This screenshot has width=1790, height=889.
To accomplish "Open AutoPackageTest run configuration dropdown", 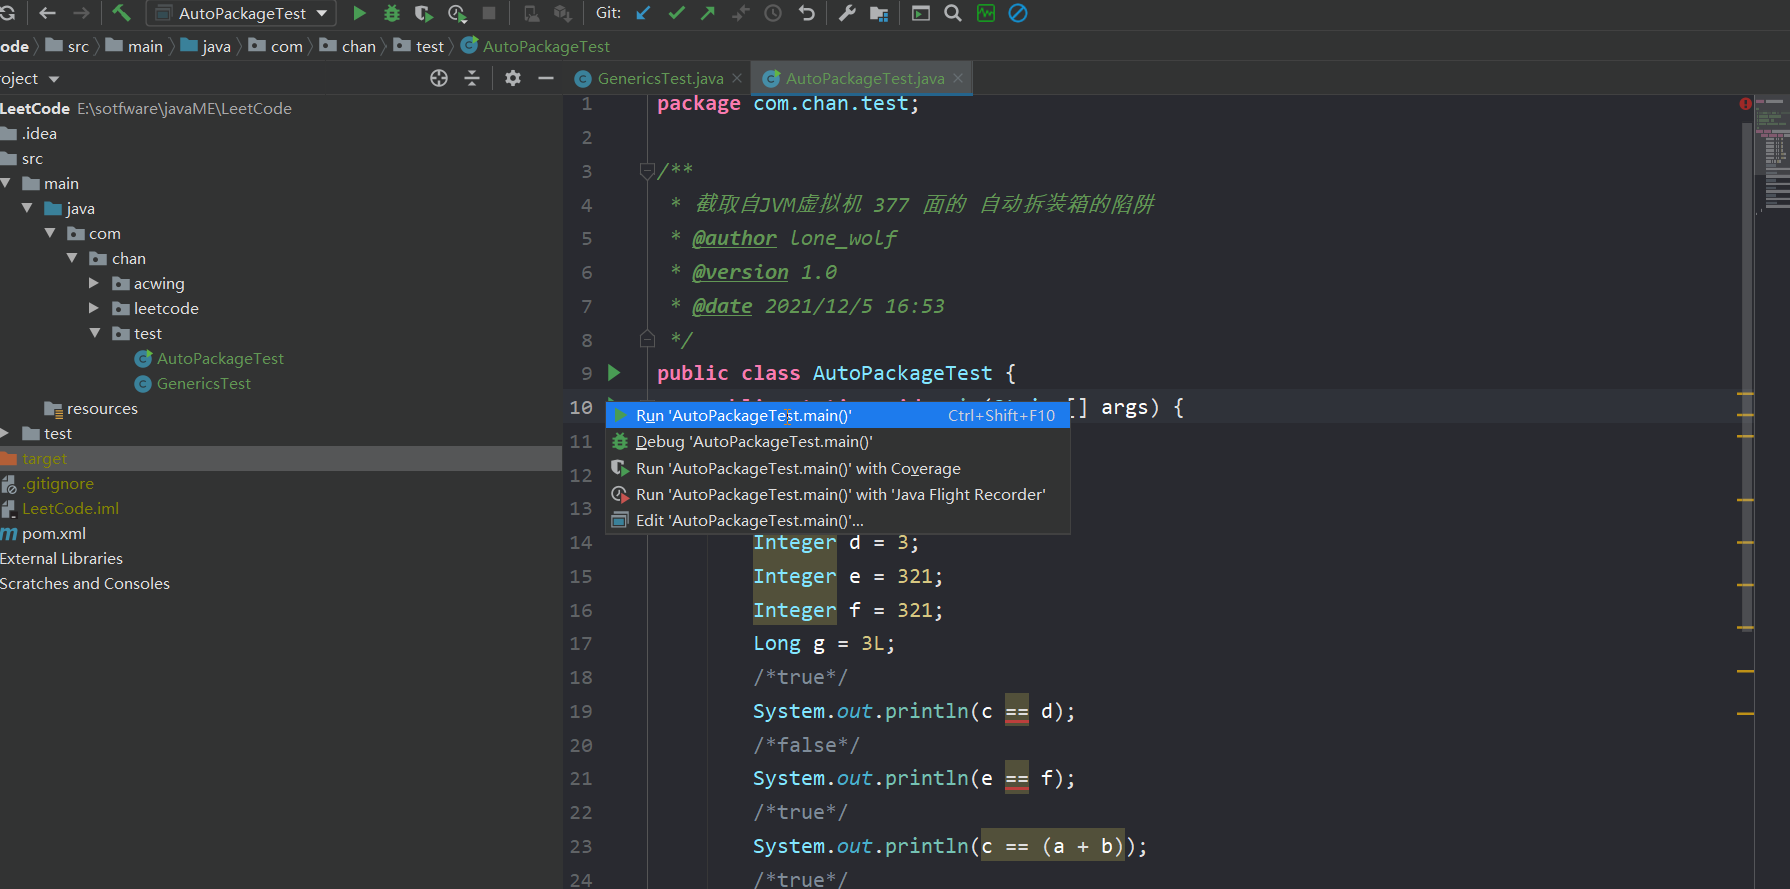I will 242,13.
